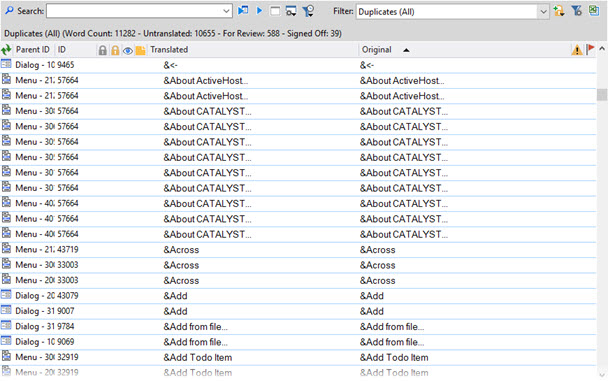Screen dimensions: 608x381
Task: Open the search history filter funnel icon
Action: click(308, 11)
